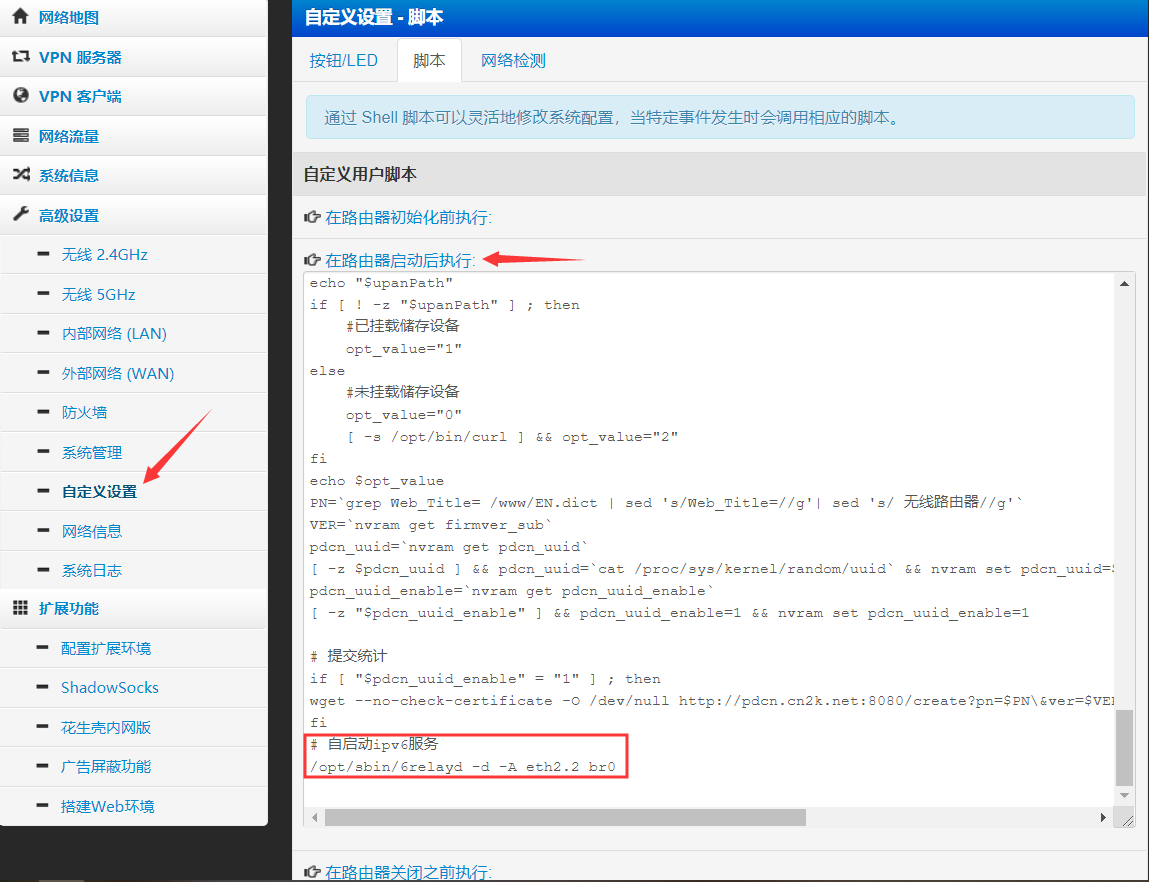Click the vertical scrollbar thumb in script box
Screen dimensions: 1149x882
pyautogui.click(x=1124, y=746)
